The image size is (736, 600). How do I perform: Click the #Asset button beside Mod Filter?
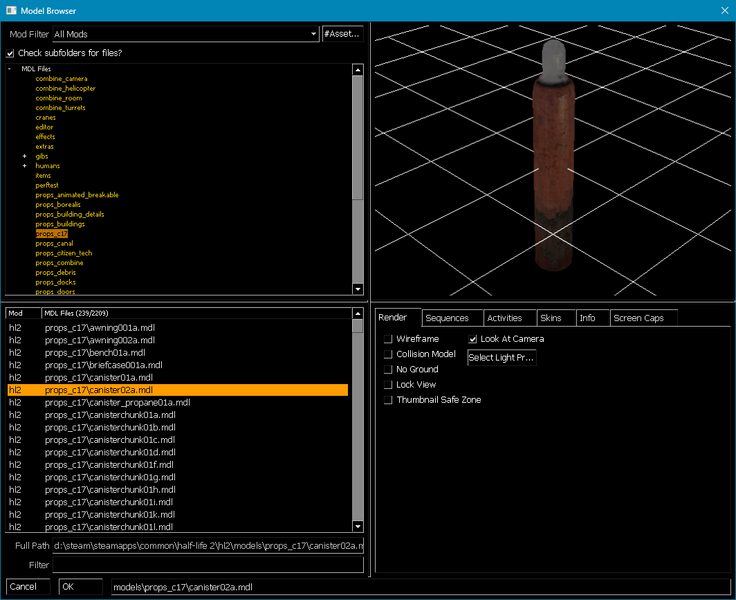click(x=342, y=34)
